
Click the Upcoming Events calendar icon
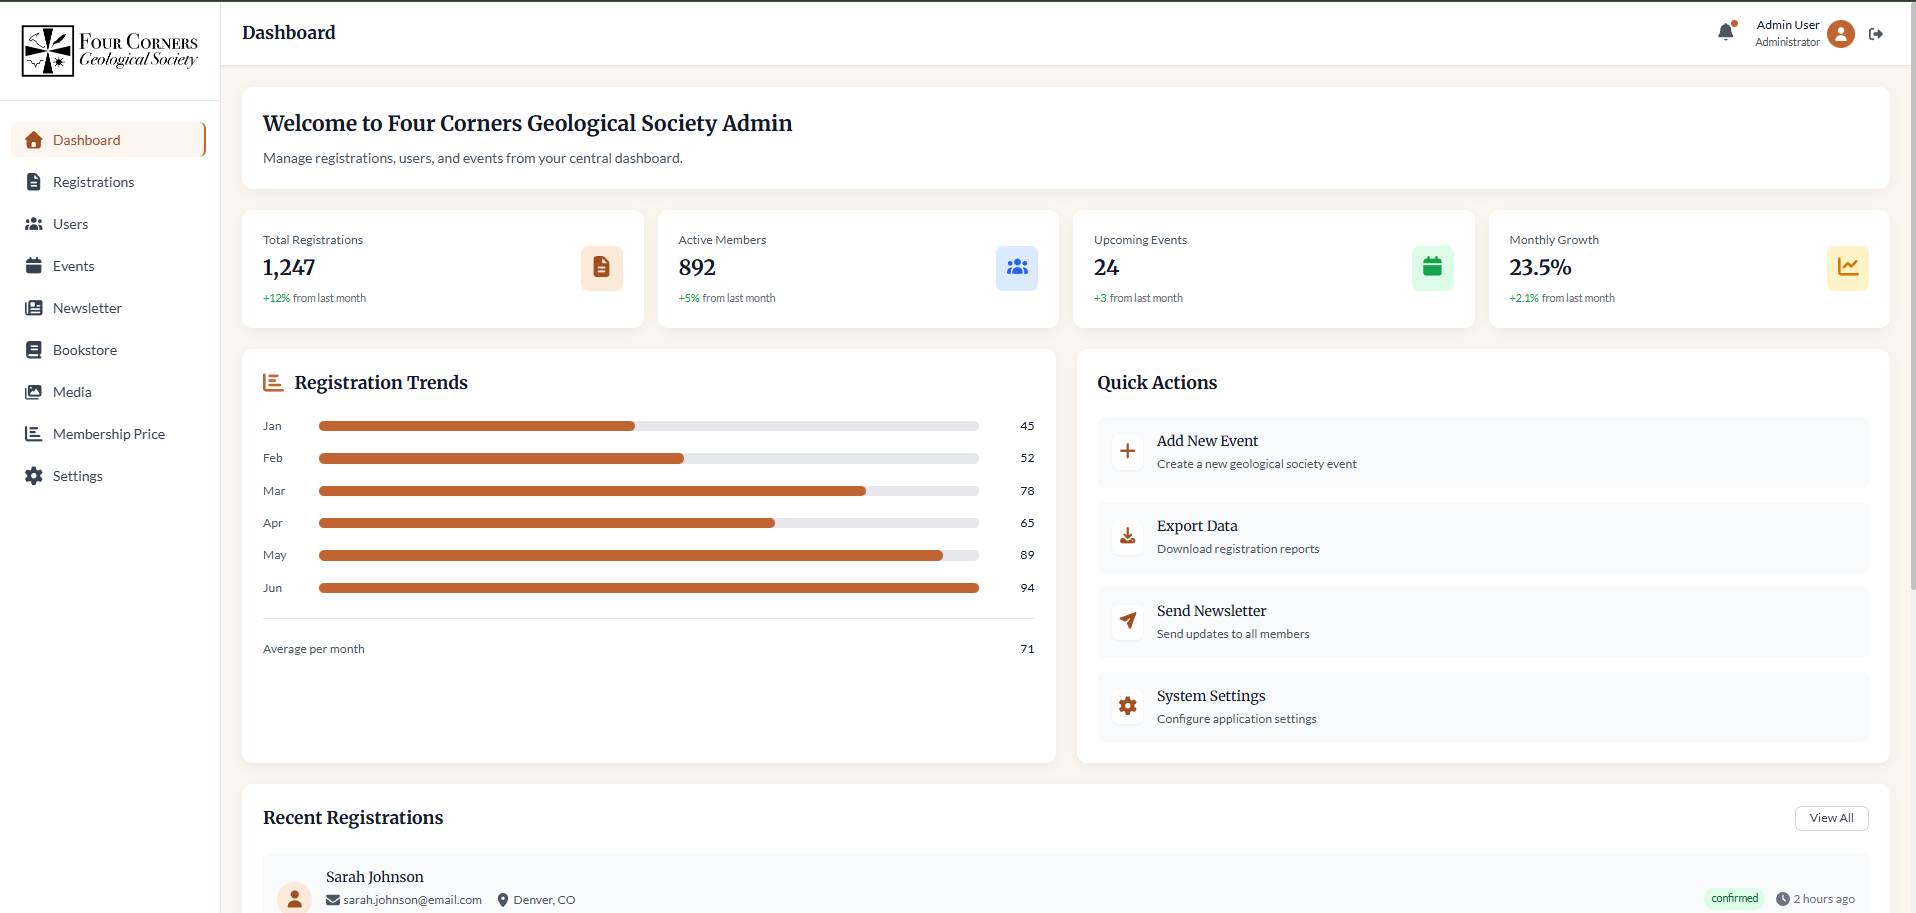click(1432, 268)
